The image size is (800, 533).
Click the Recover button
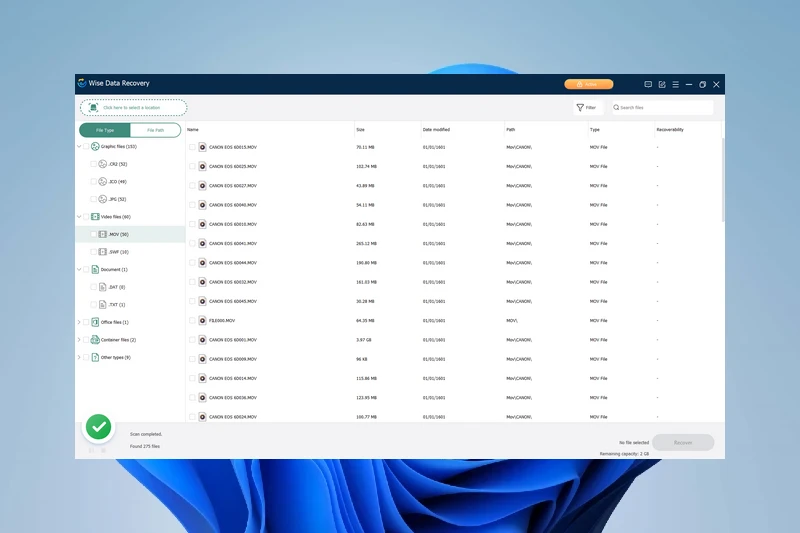(x=683, y=442)
